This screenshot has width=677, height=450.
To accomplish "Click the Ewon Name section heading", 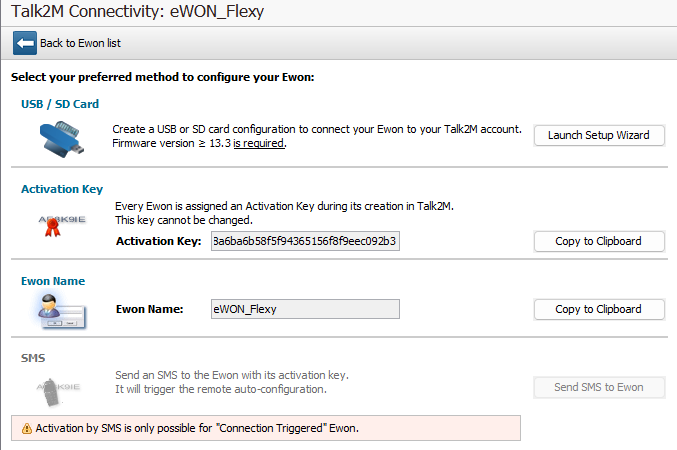I will pos(53,281).
